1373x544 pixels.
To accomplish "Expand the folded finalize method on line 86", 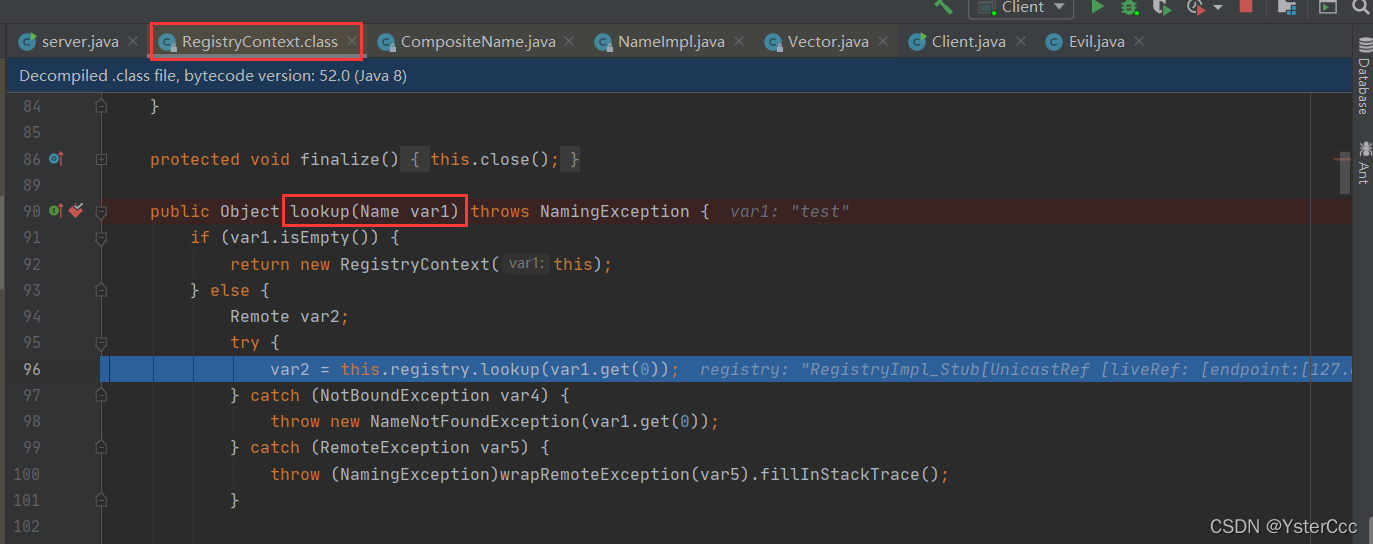I will 101,159.
